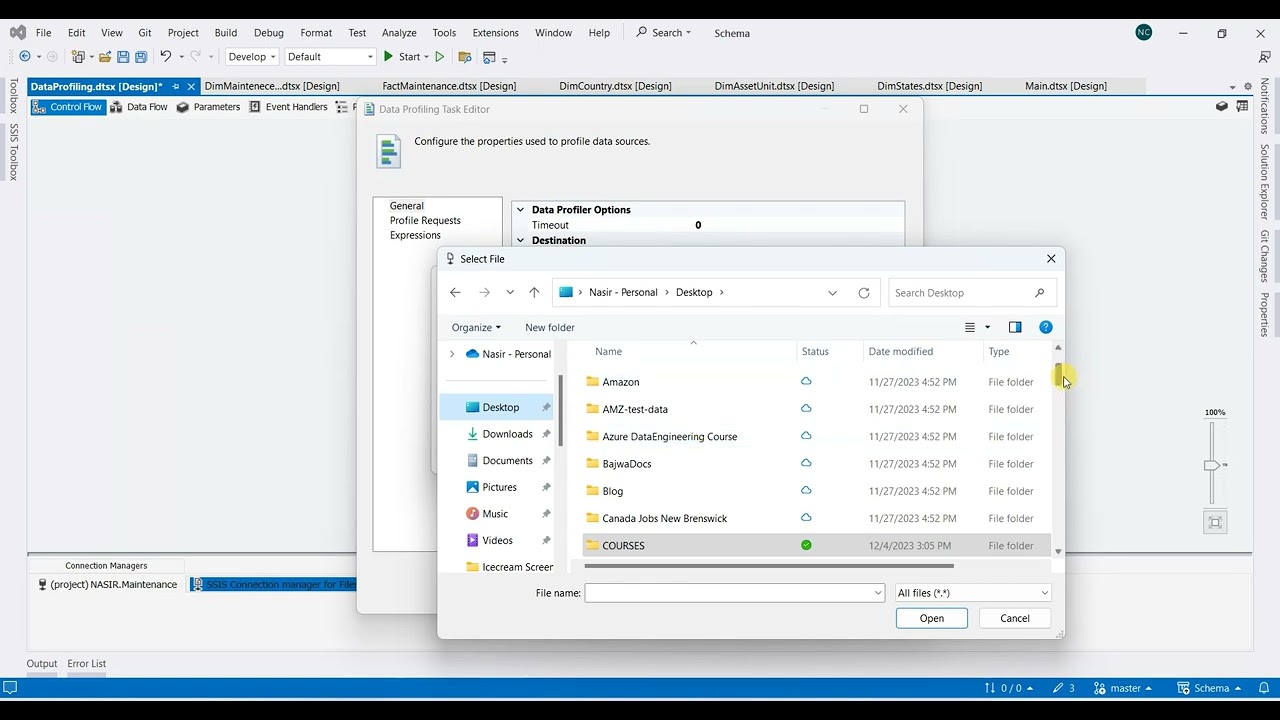Click the Refresh icon in the address bar
Screen dimensions: 1280x720
click(x=864, y=293)
